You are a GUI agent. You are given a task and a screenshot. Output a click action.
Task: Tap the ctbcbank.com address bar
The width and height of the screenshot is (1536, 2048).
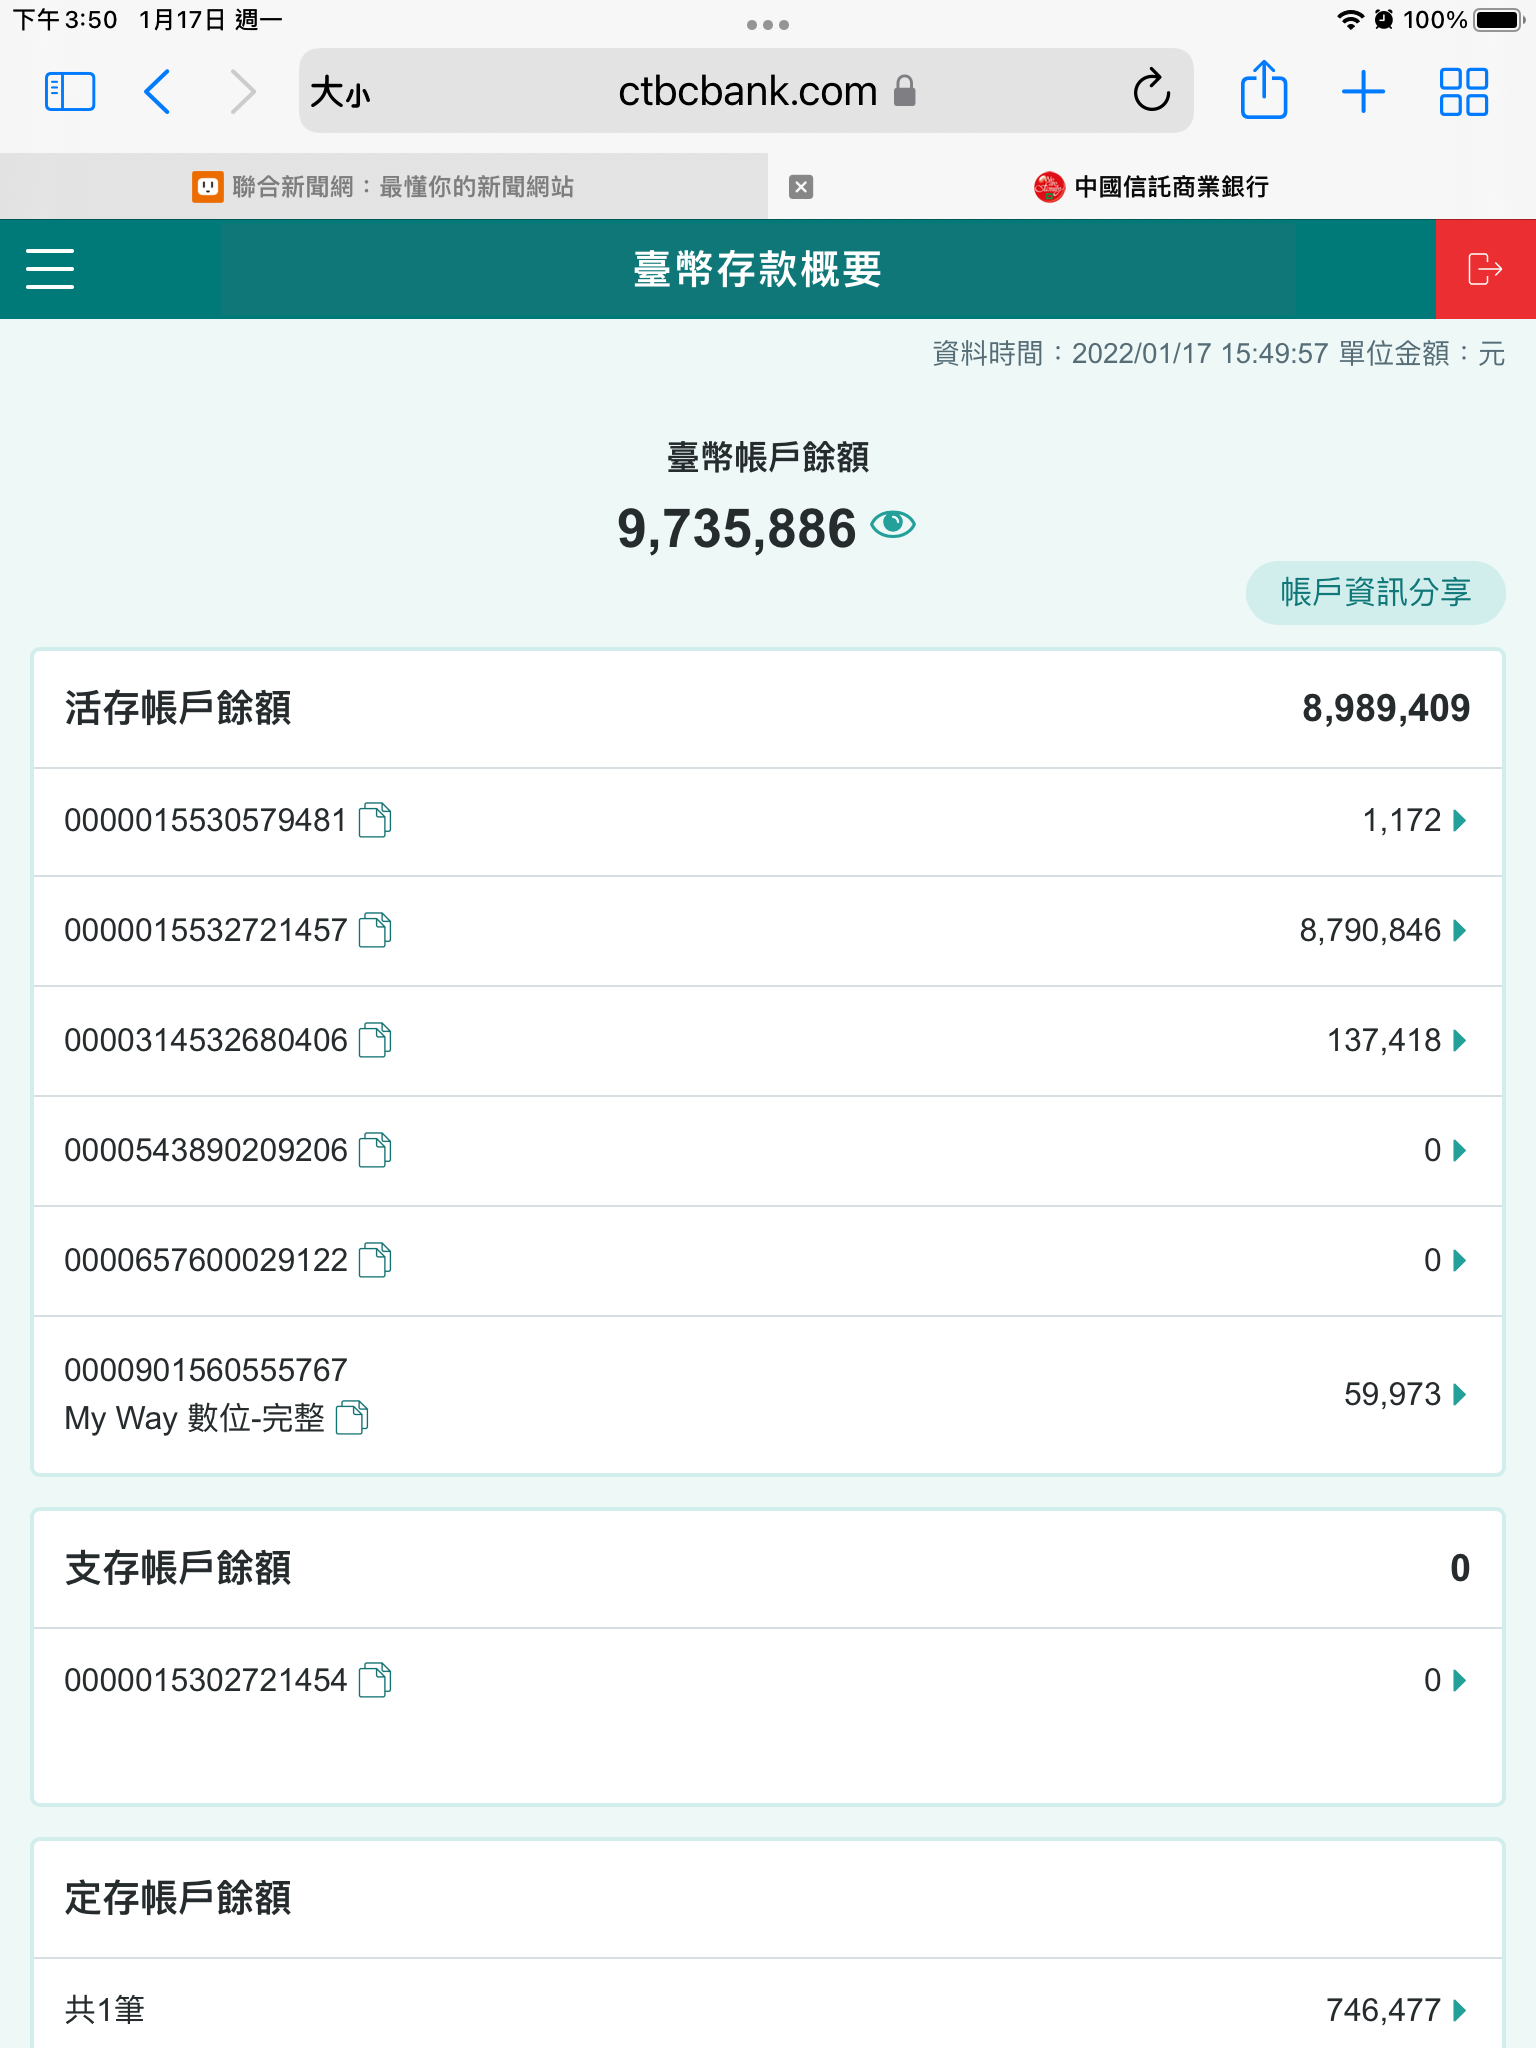[x=746, y=91]
